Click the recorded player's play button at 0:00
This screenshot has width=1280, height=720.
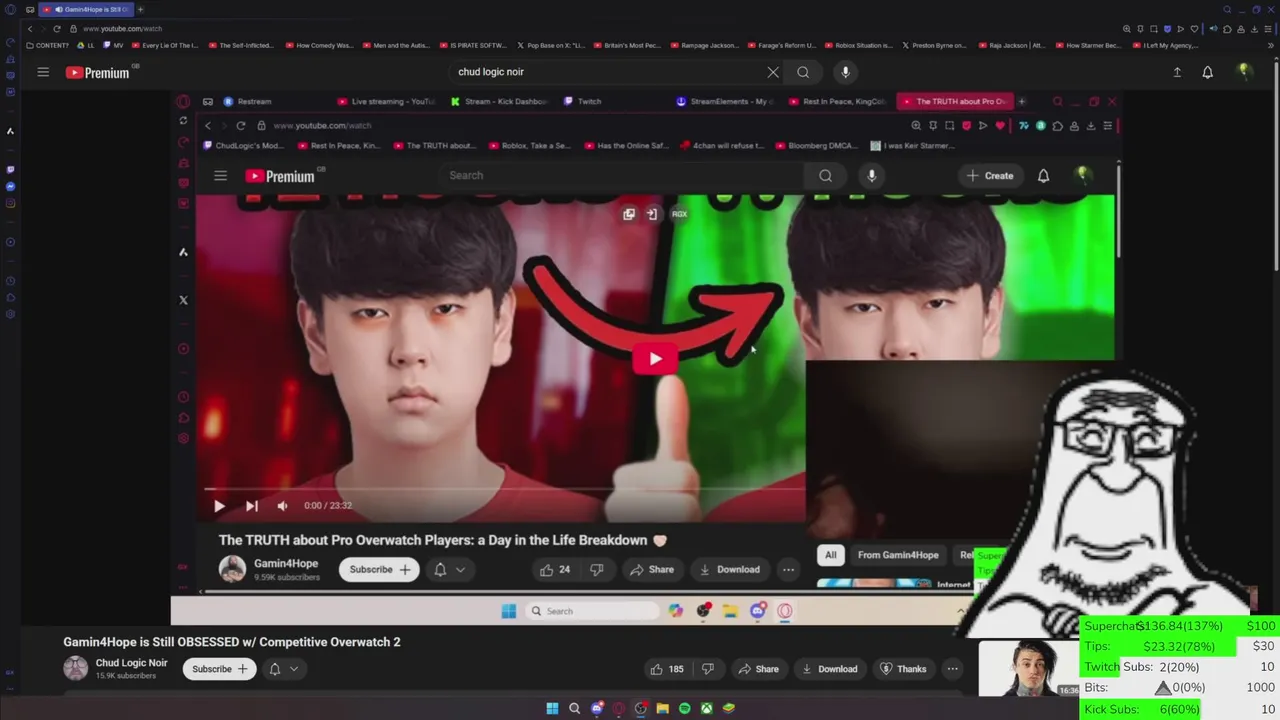[x=219, y=506]
